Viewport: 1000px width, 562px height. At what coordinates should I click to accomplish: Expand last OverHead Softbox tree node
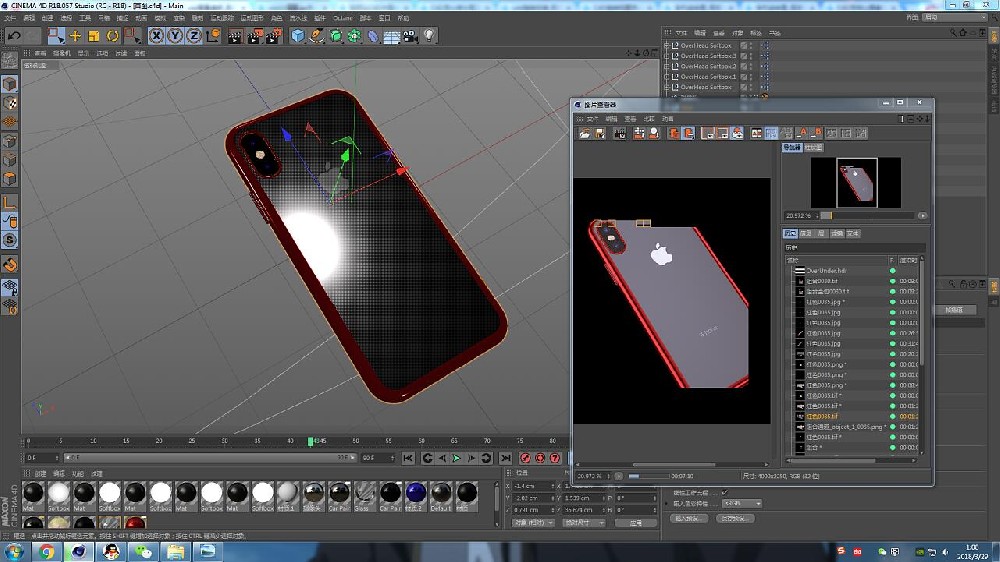tap(667, 87)
